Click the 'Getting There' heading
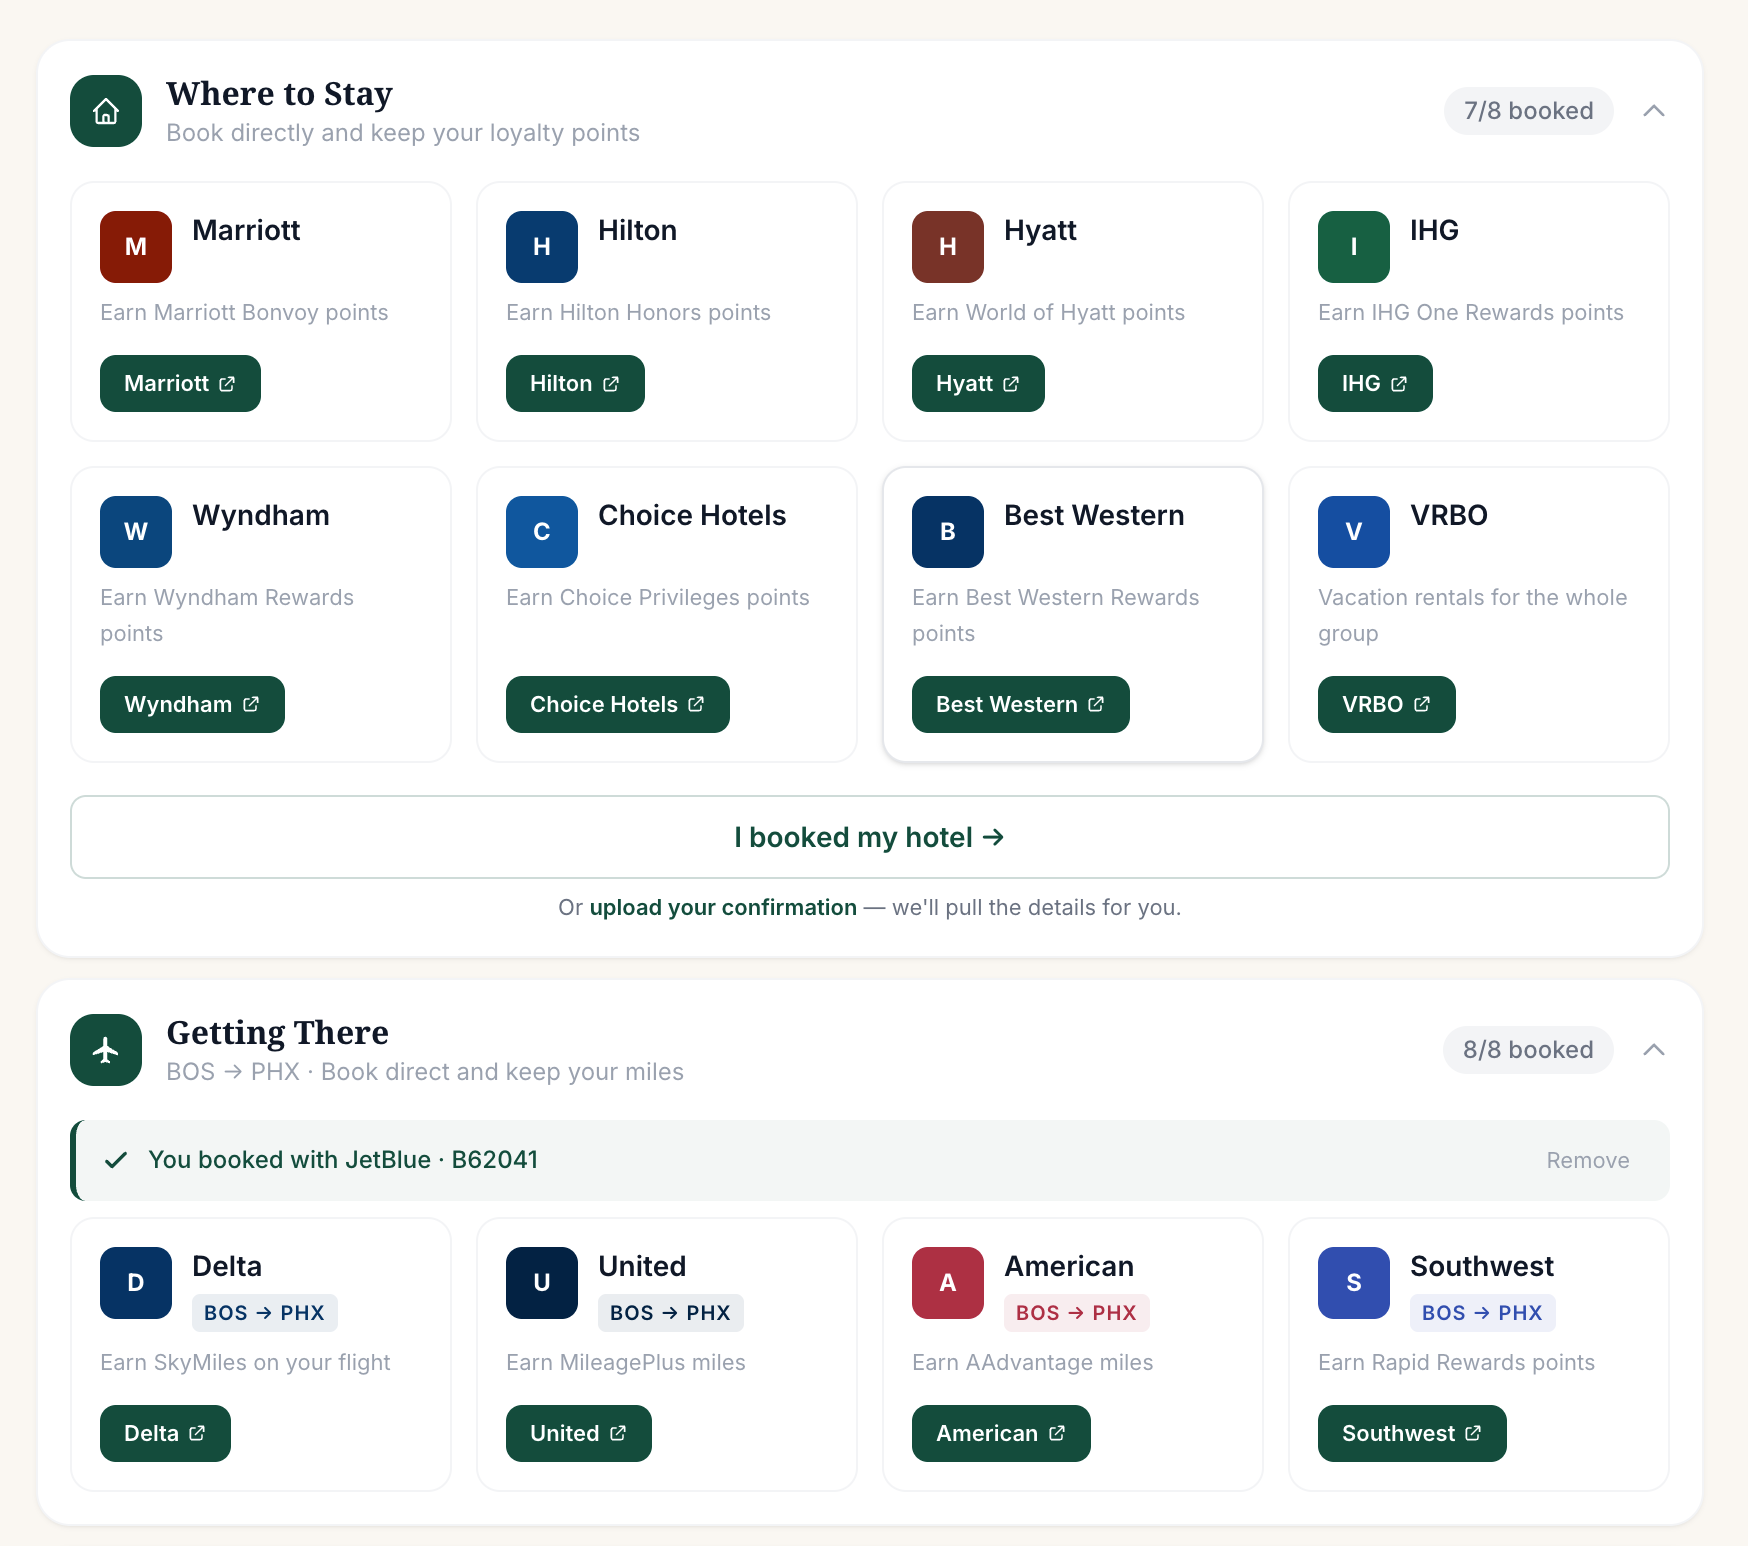This screenshot has width=1748, height=1546. pos(278,1032)
